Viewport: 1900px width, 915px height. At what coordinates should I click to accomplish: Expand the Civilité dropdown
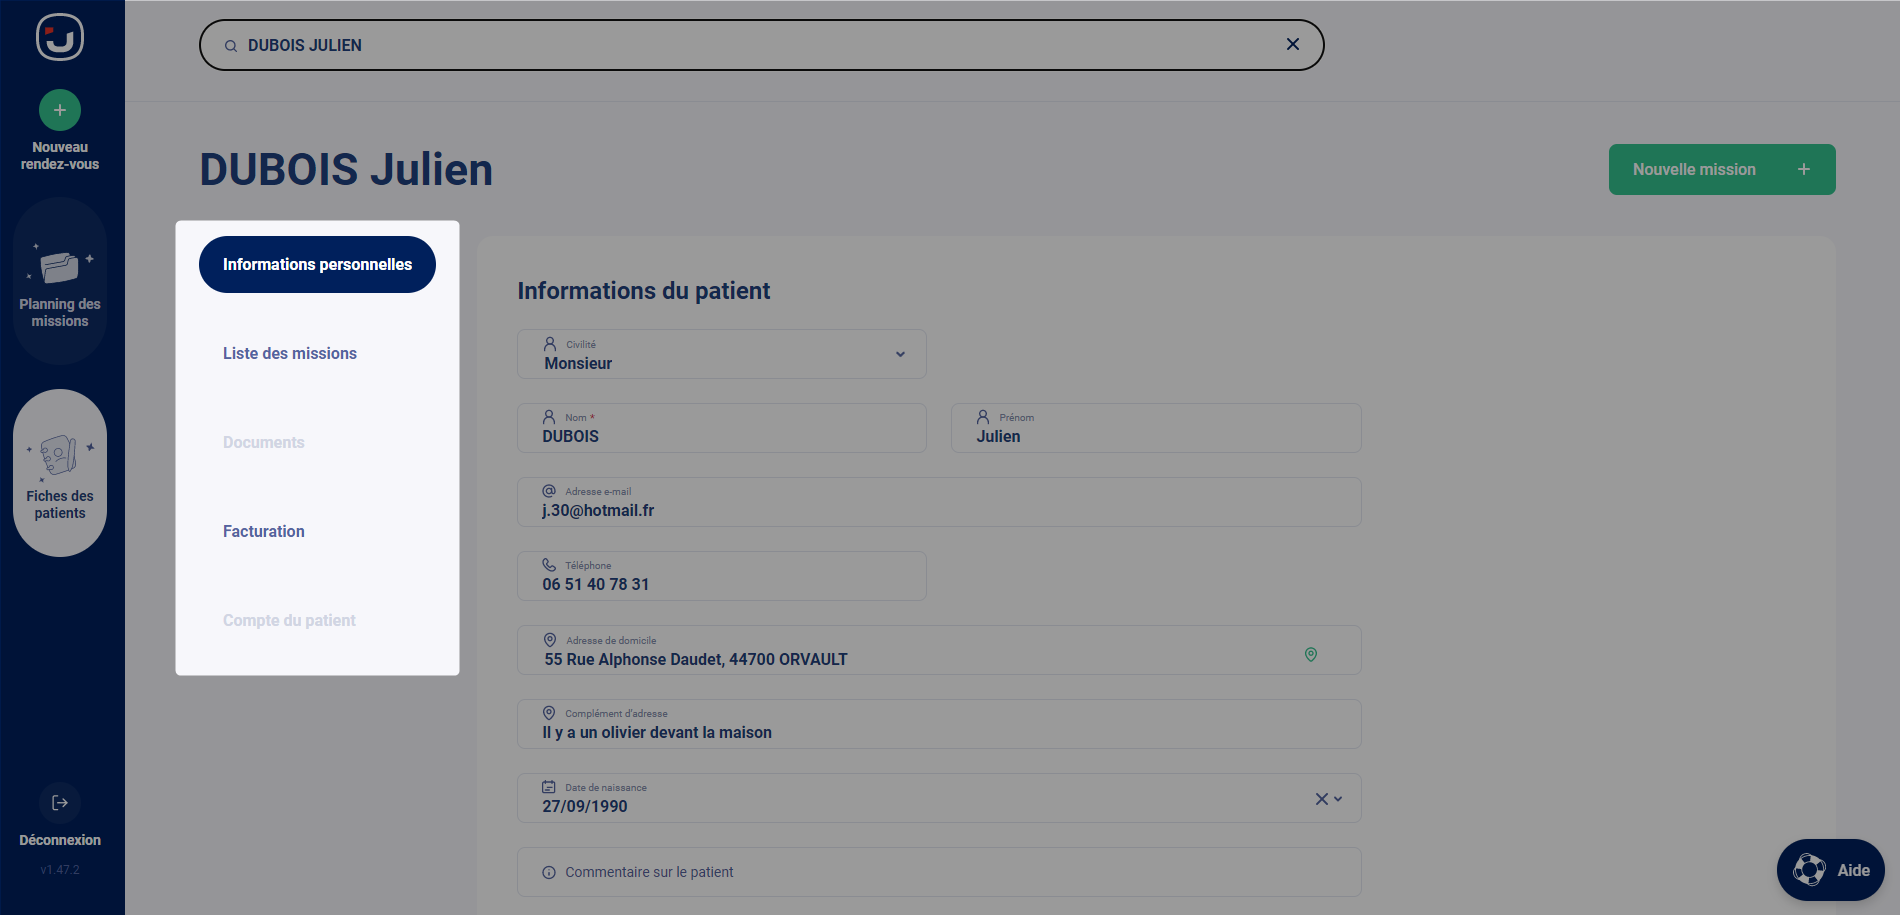[x=900, y=354]
